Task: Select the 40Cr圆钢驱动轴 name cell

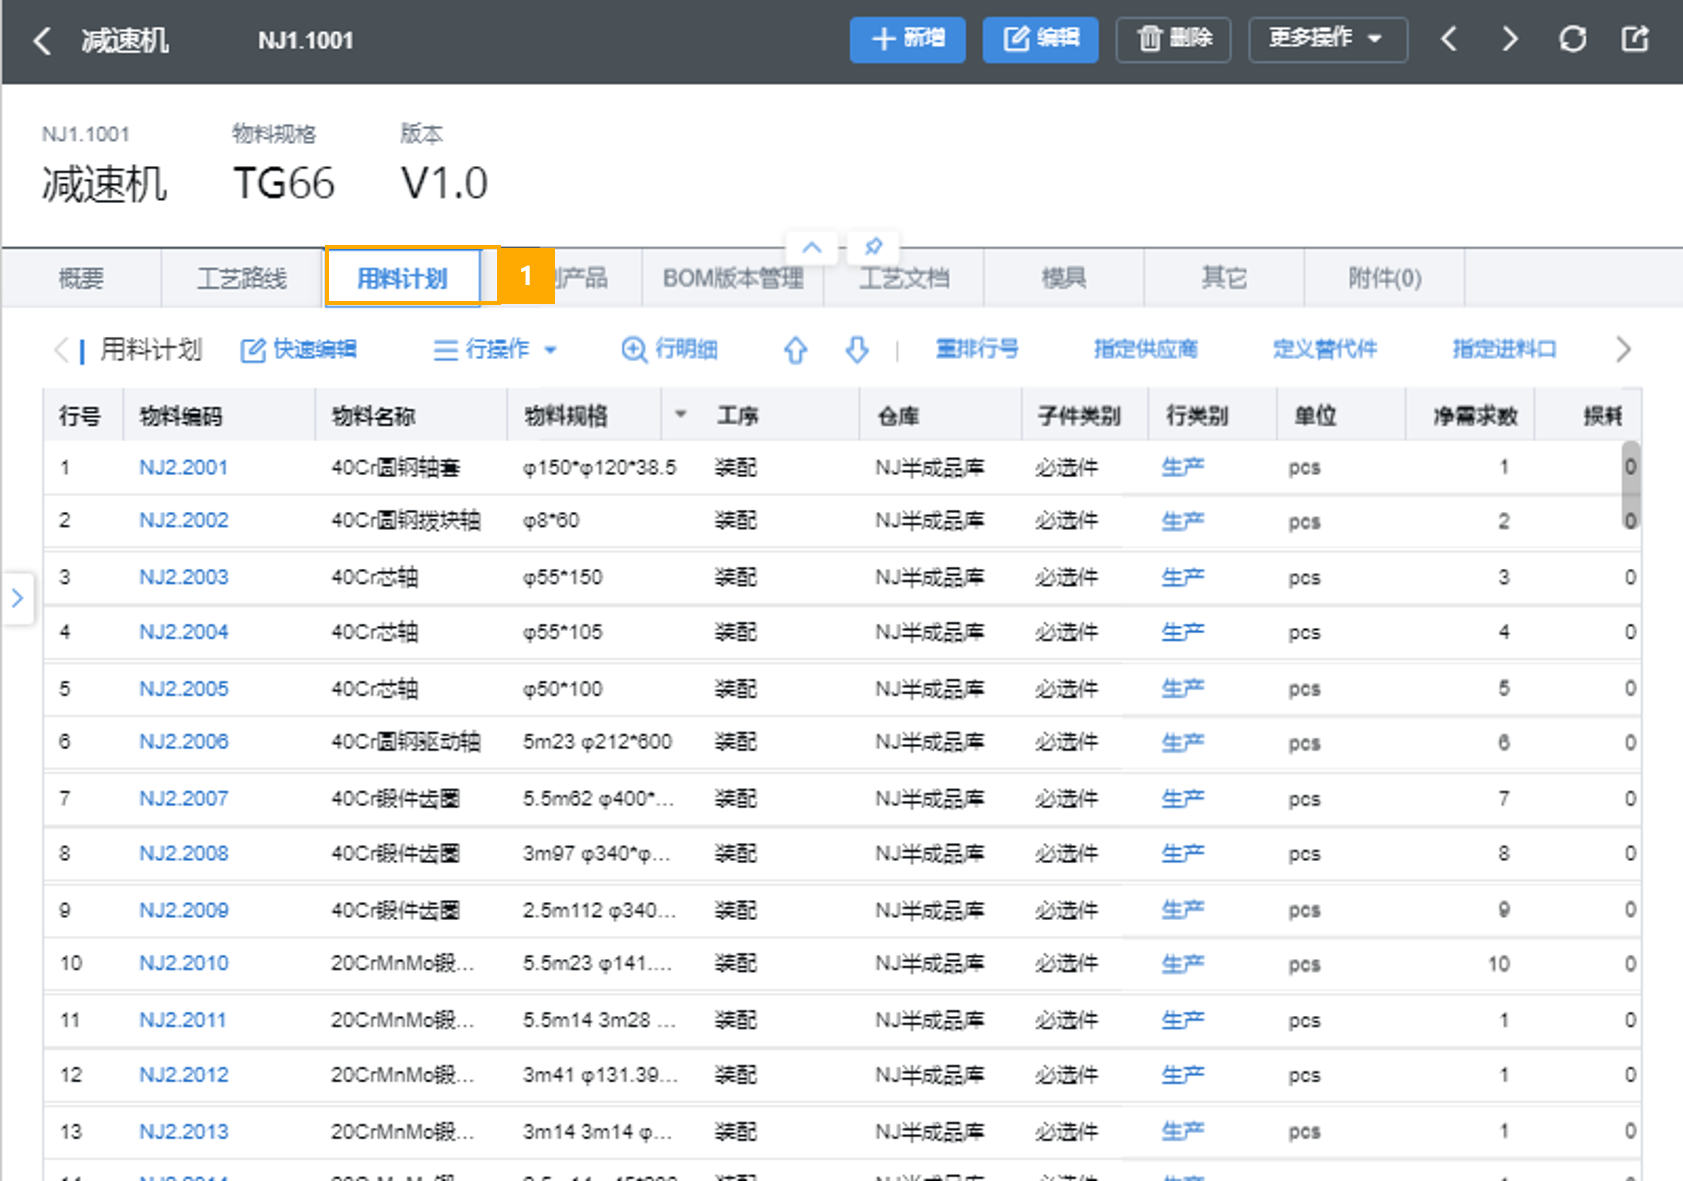Action: pyautogui.click(x=406, y=742)
